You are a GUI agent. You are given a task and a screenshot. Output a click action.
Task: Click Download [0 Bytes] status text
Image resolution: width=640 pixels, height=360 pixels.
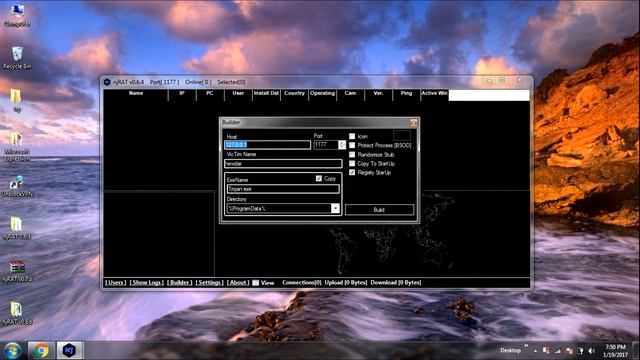(x=396, y=282)
